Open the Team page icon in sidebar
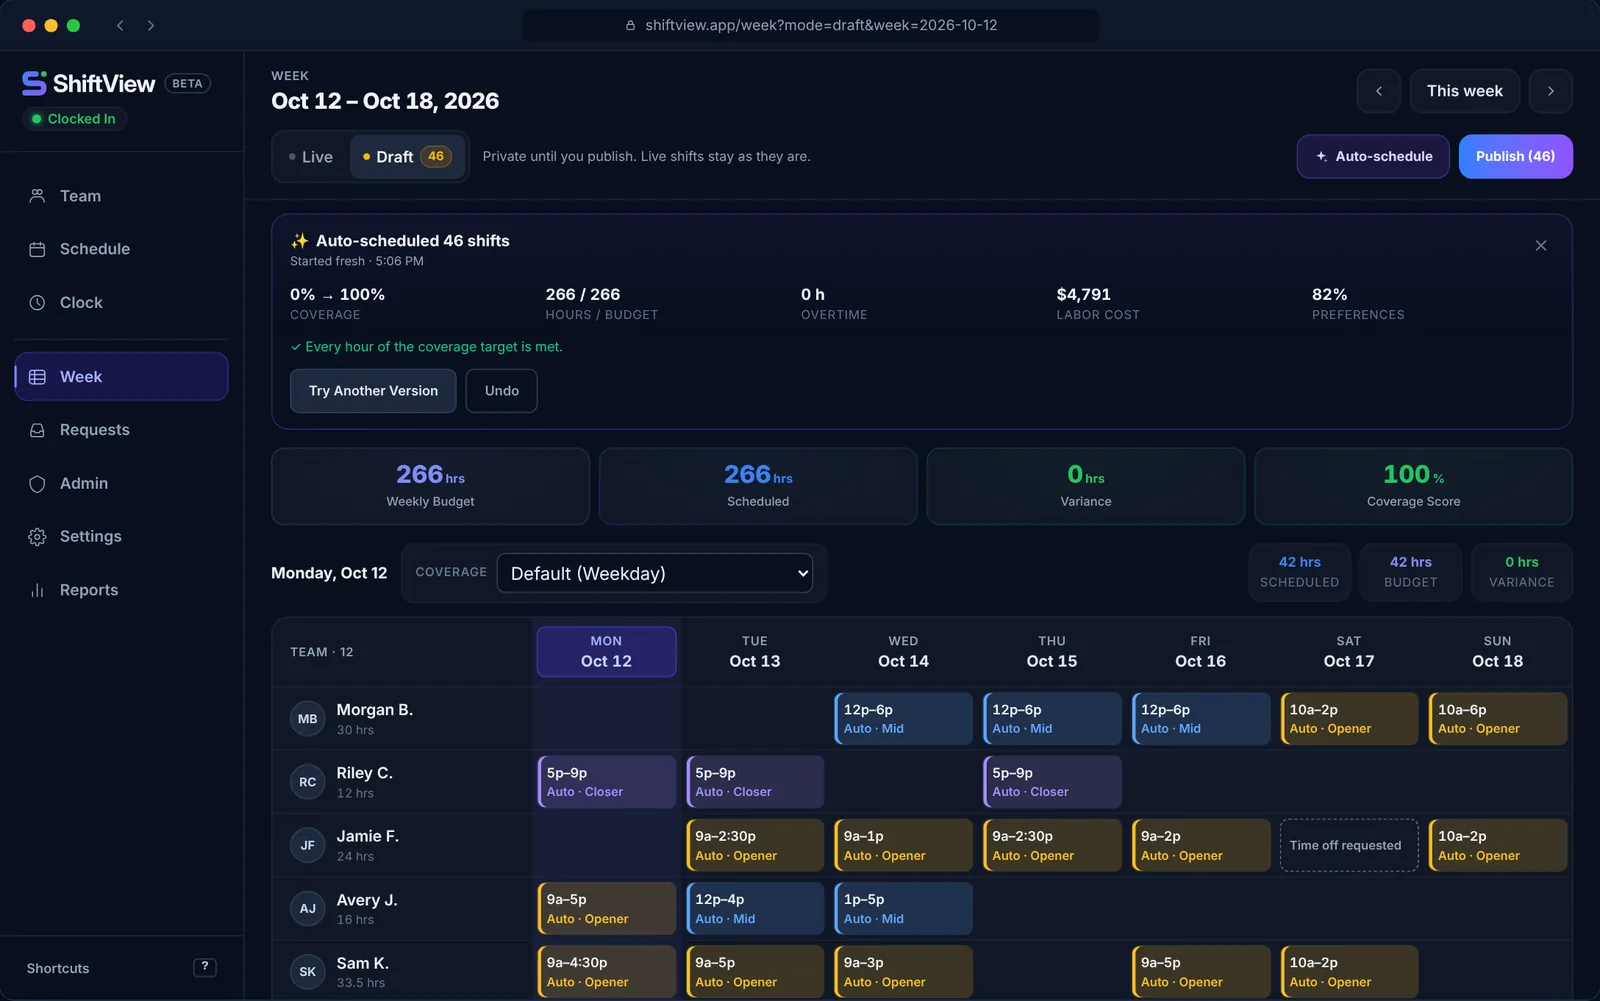The image size is (1600, 1001). tap(37, 196)
